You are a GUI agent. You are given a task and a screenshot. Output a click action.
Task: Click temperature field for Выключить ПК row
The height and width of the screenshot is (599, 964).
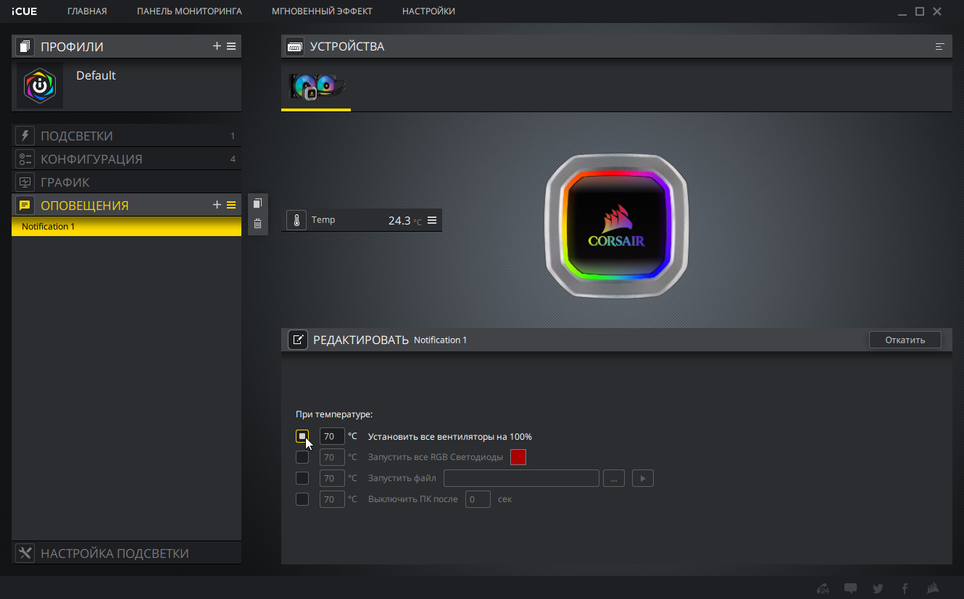(331, 499)
